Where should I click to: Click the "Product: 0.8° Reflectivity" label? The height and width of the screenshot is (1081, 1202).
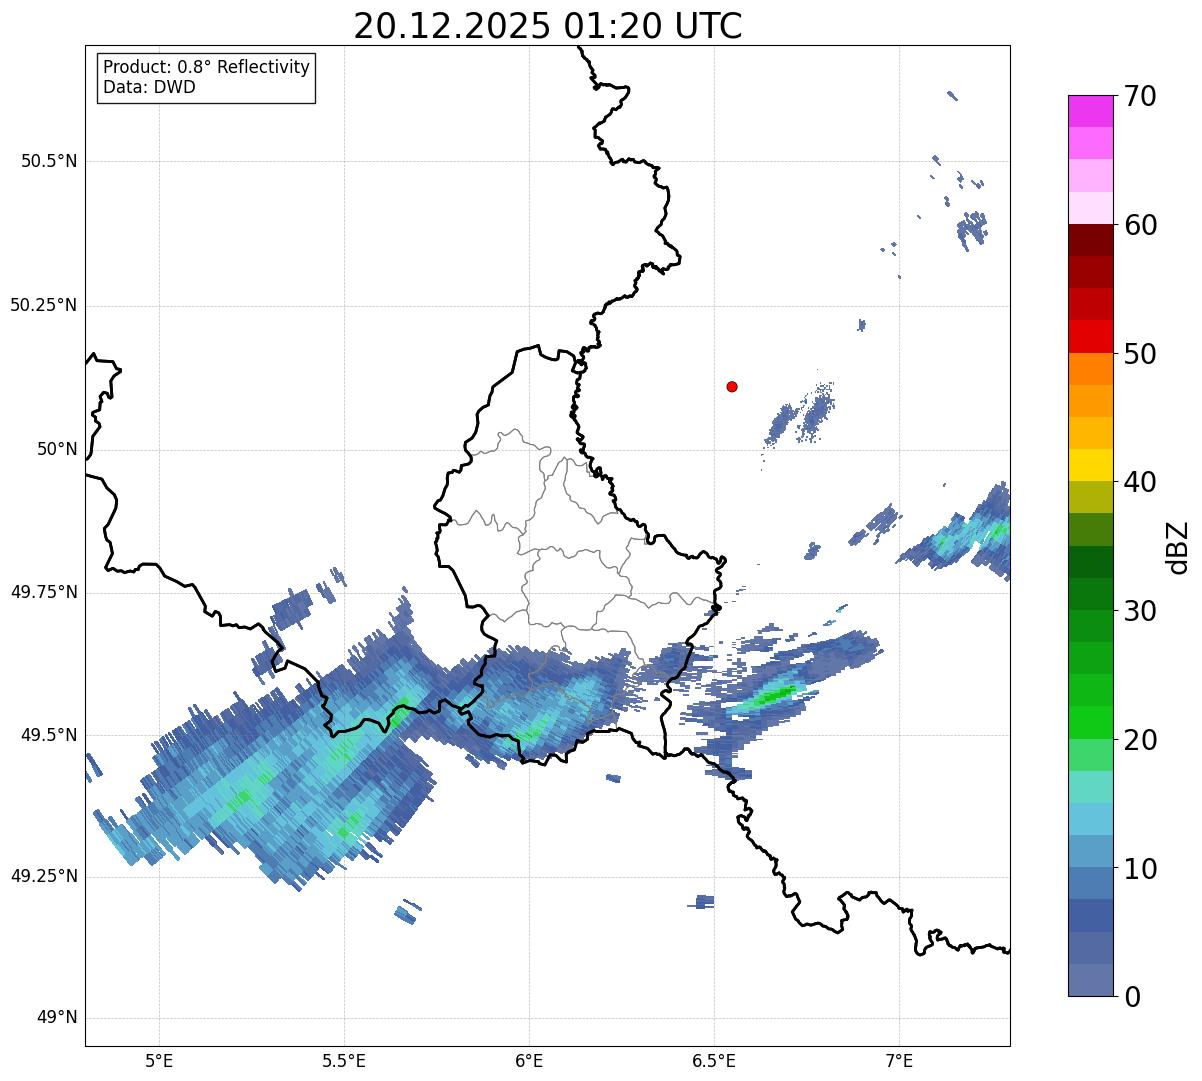[x=207, y=67]
